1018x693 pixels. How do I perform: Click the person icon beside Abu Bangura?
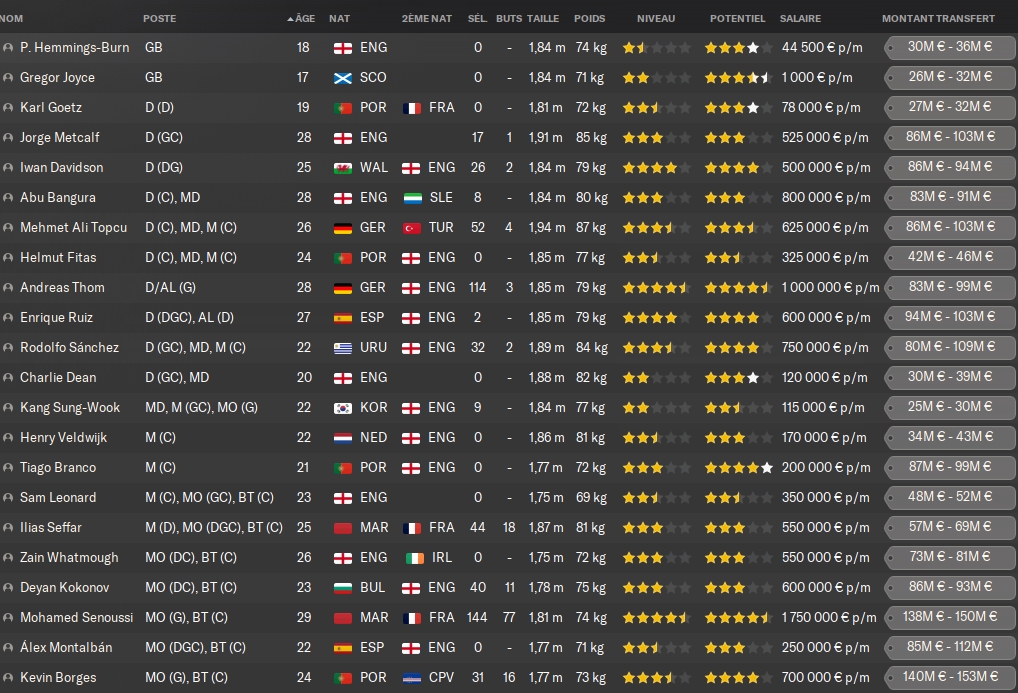(8, 197)
